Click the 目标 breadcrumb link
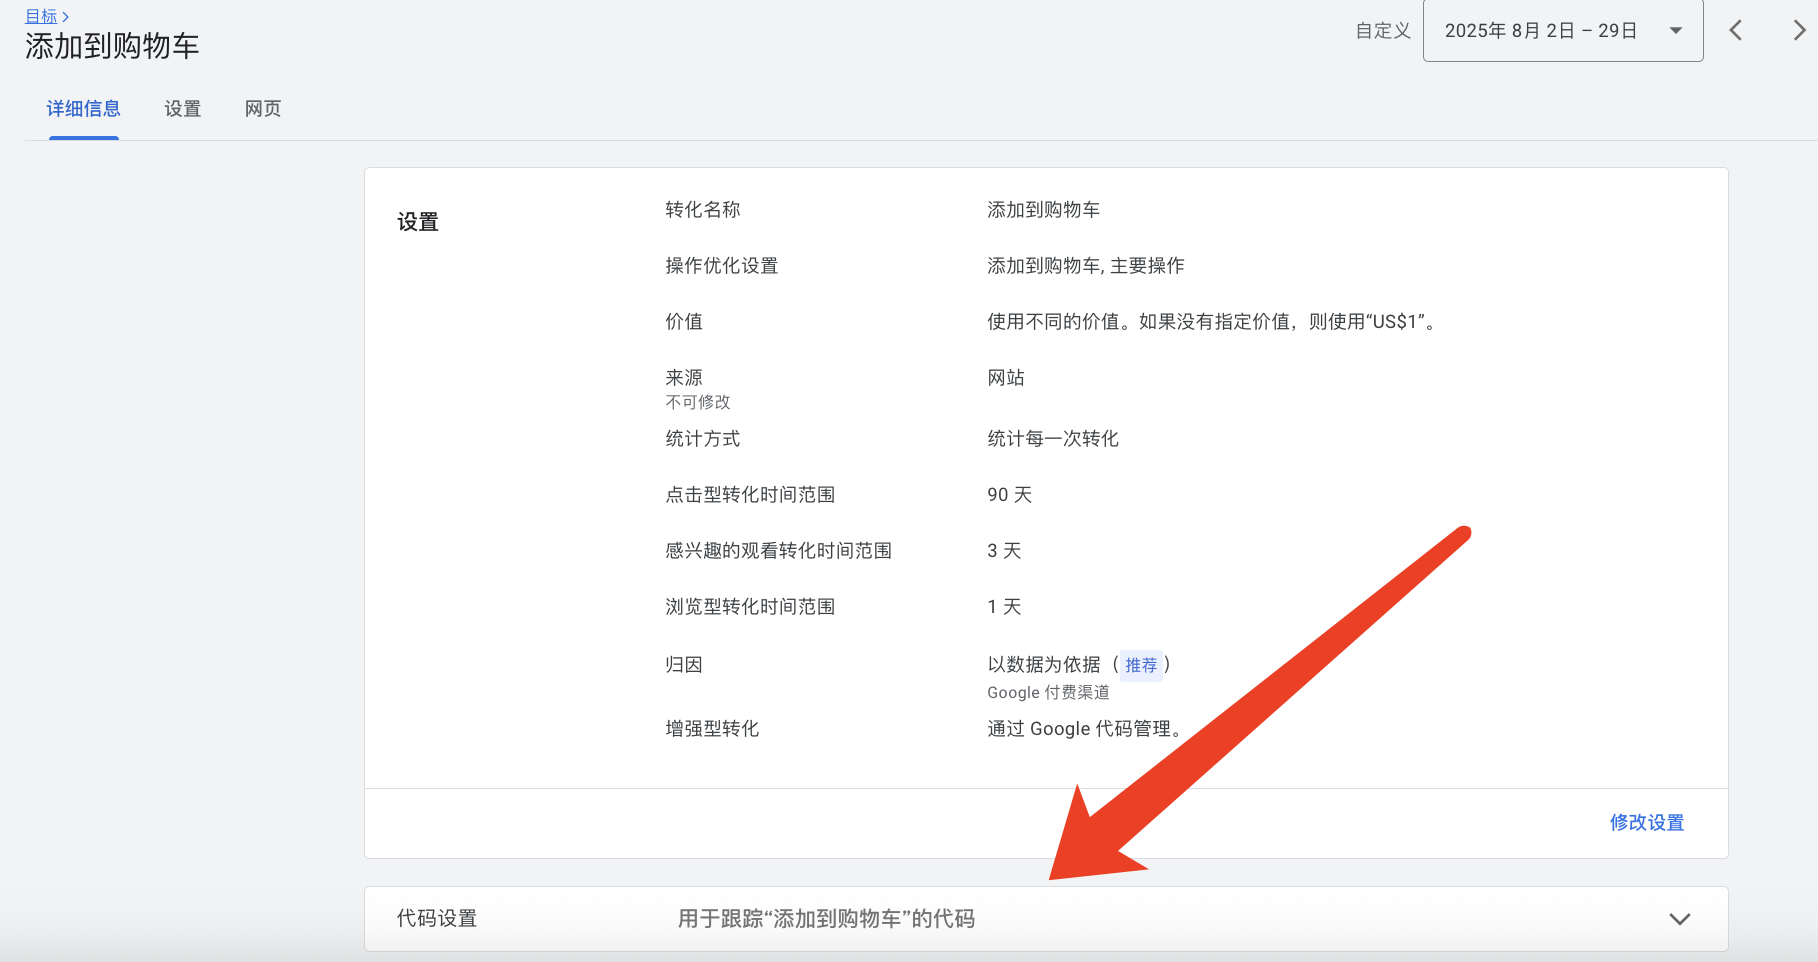The height and width of the screenshot is (962, 1818). pyautogui.click(x=41, y=16)
